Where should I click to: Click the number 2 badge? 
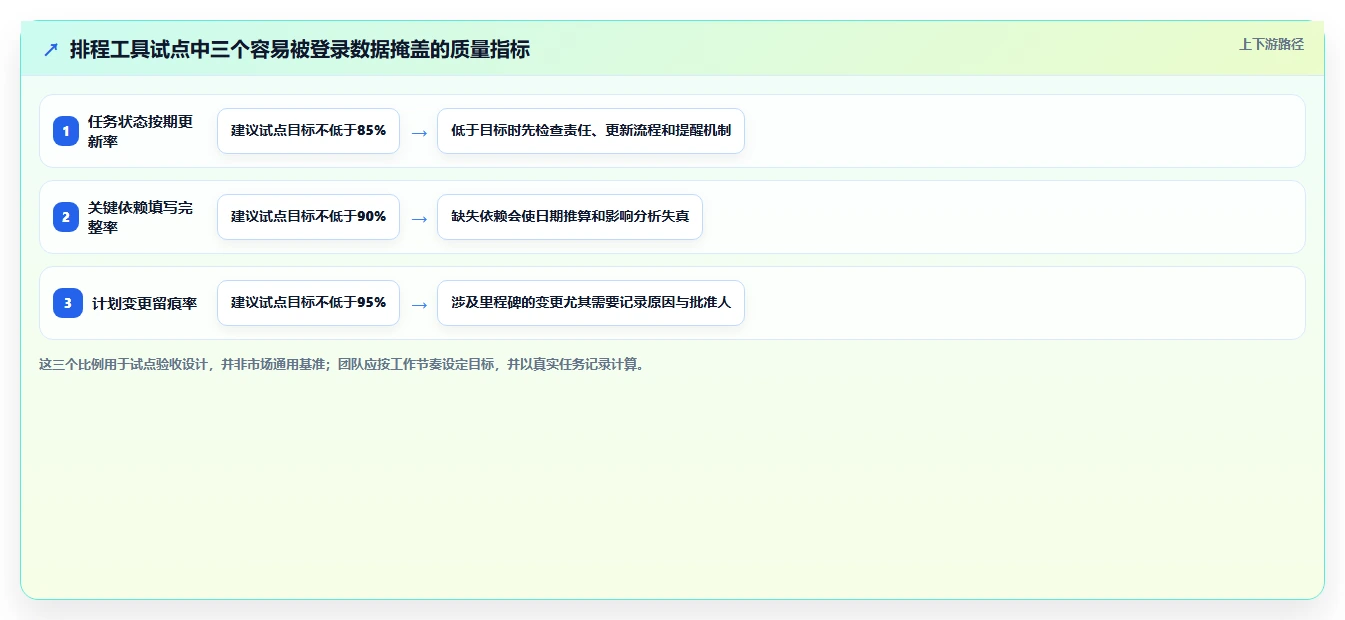tap(66, 217)
